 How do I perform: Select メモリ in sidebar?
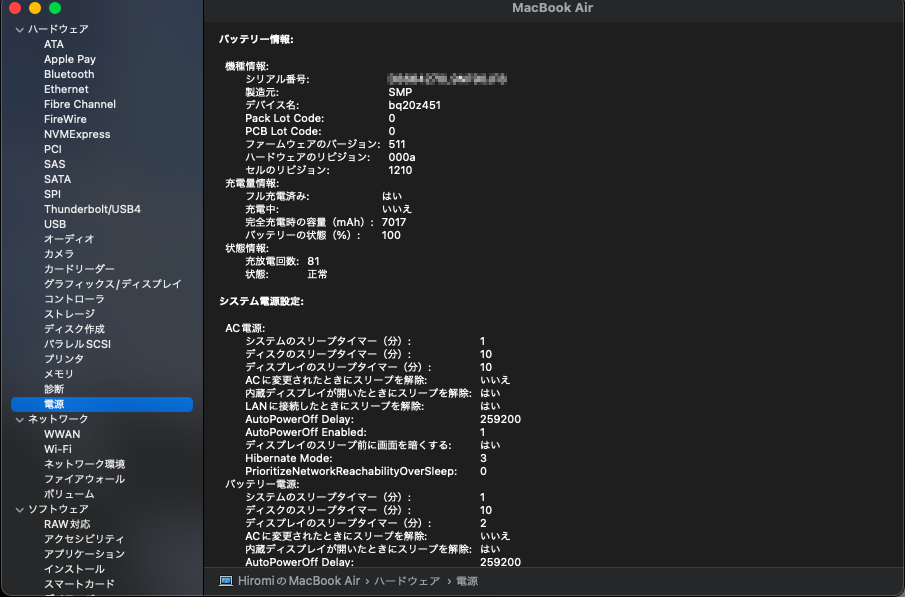click(59, 374)
